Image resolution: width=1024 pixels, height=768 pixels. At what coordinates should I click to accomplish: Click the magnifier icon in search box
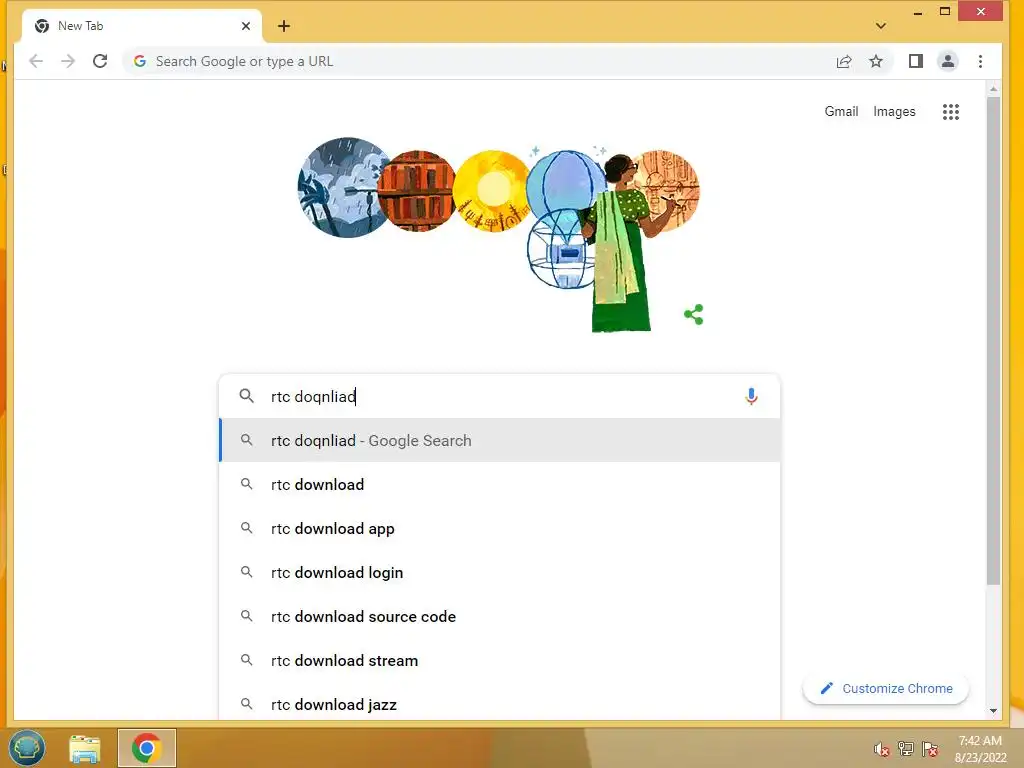pyautogui.click(x=246, y=396)
